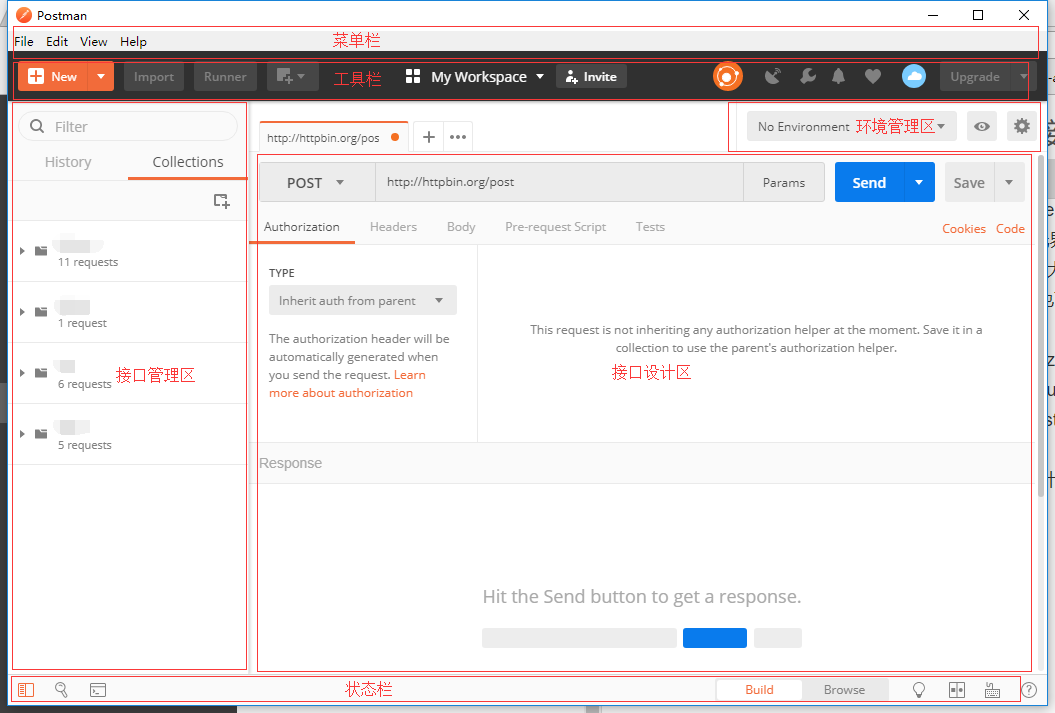Viewport: 1055px width, 713px height.
Task: Open the user cloud avatar icon
Action: 914,77
